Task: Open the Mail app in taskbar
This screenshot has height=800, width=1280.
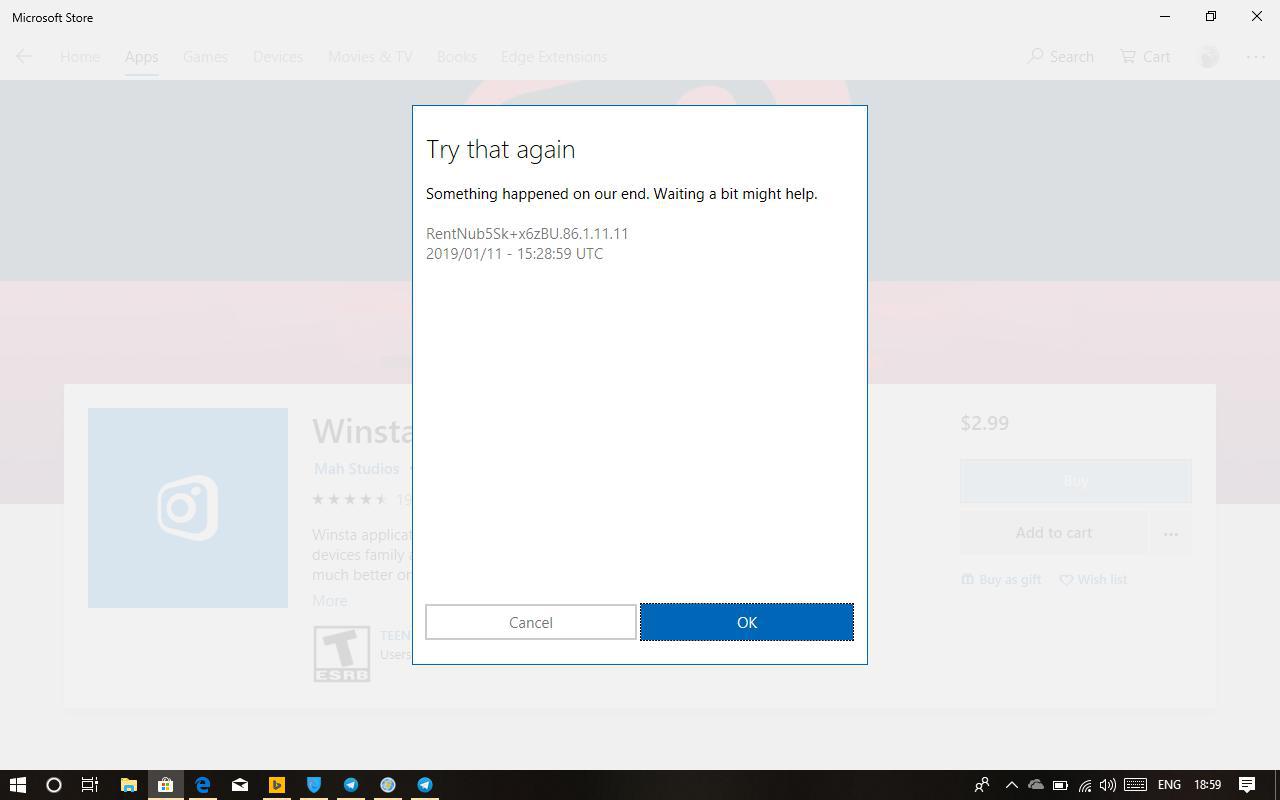Action: point(240,785)
